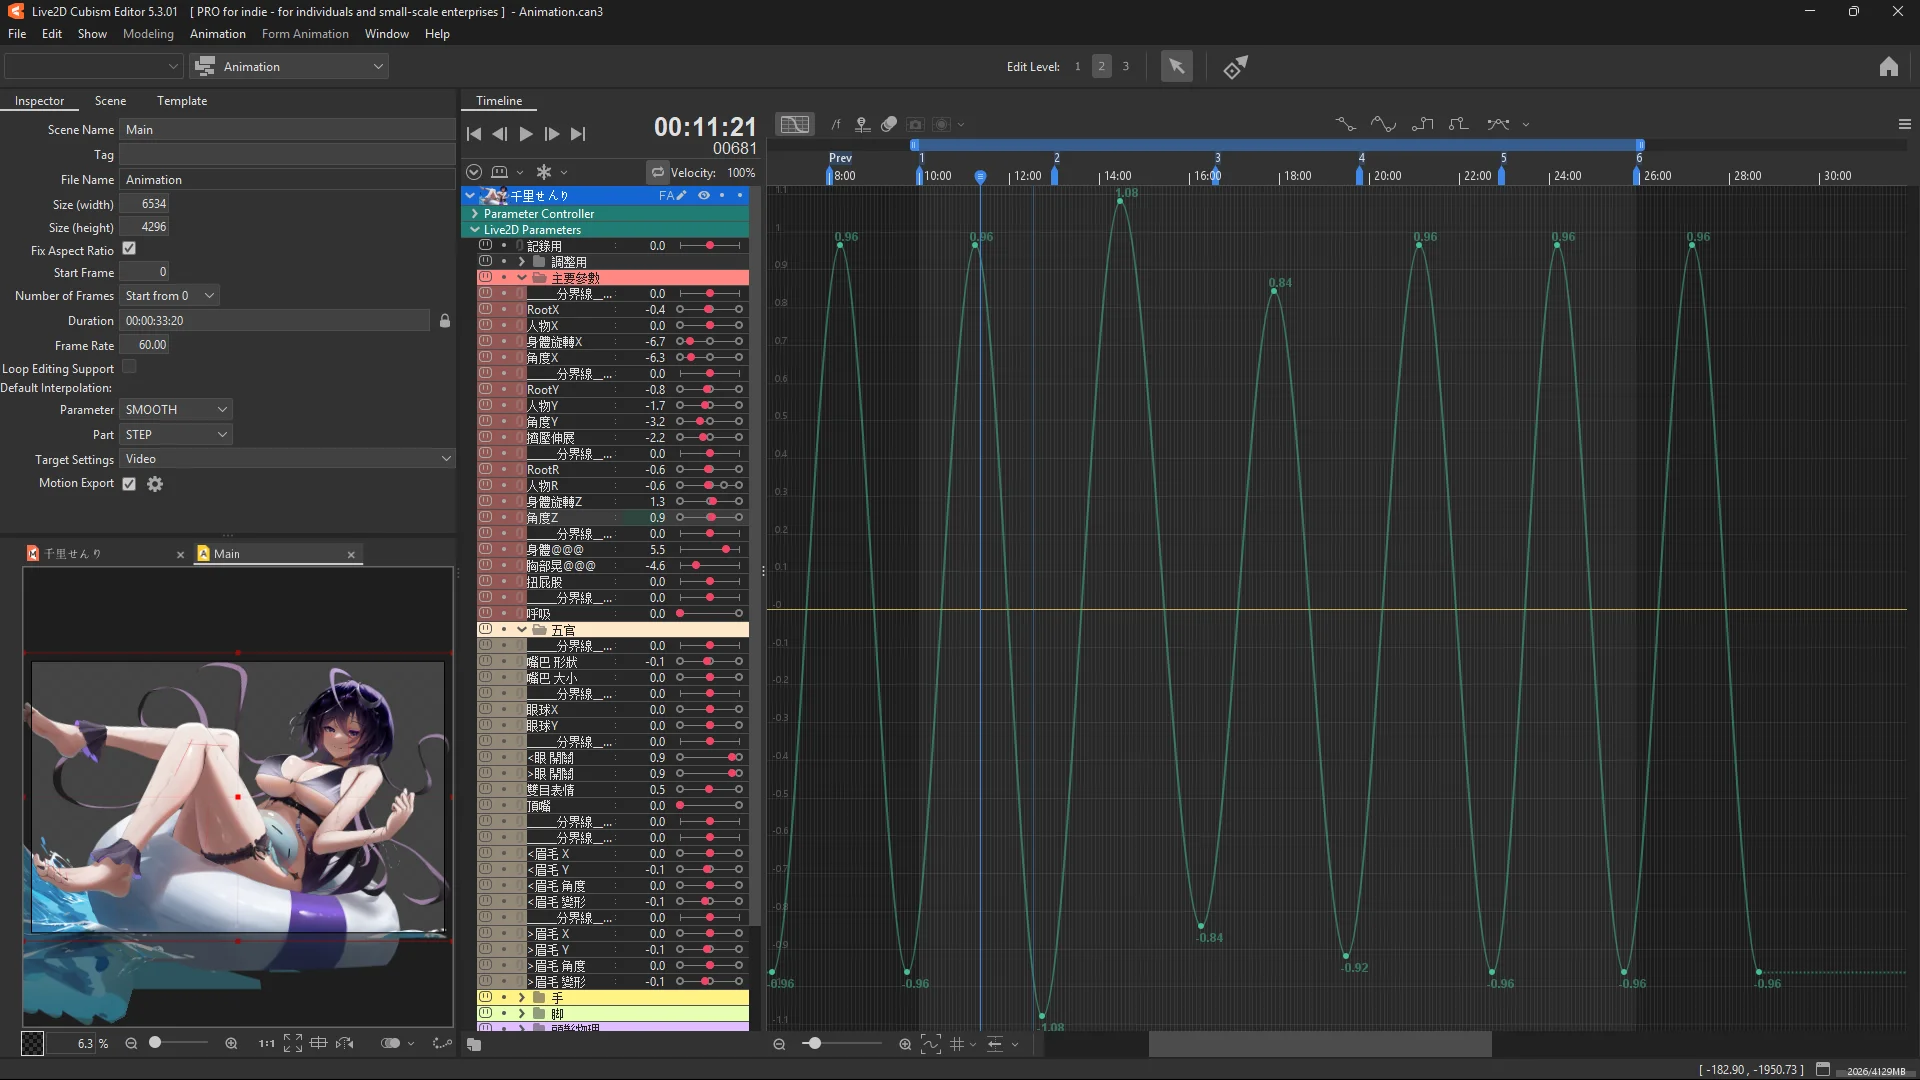Screen dimensions: 1920x1080
Task: Click the camera snapshot icon
Action: click(915, 124)
